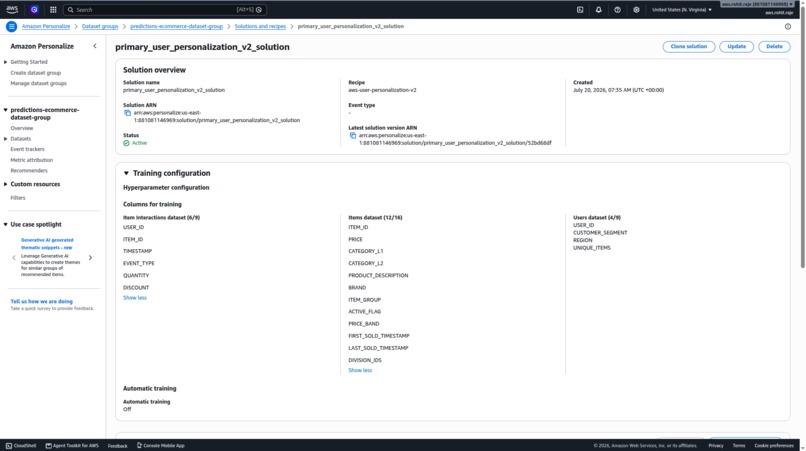This screenshot has width=806, height=451.
Task: Open the notifications bell
Action: click(x=598, y=9)
